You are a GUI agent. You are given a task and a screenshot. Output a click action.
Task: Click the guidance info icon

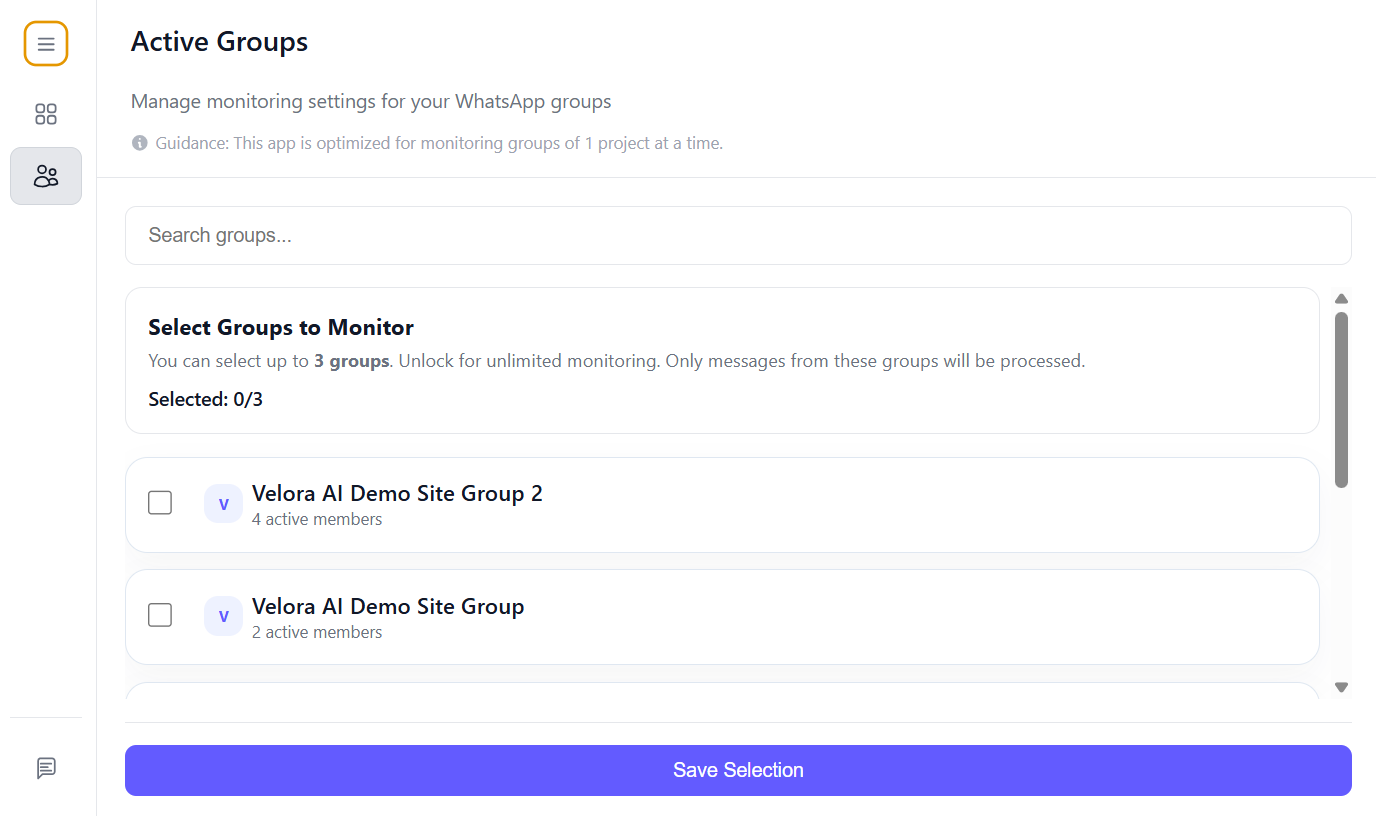tap(140, 143)
